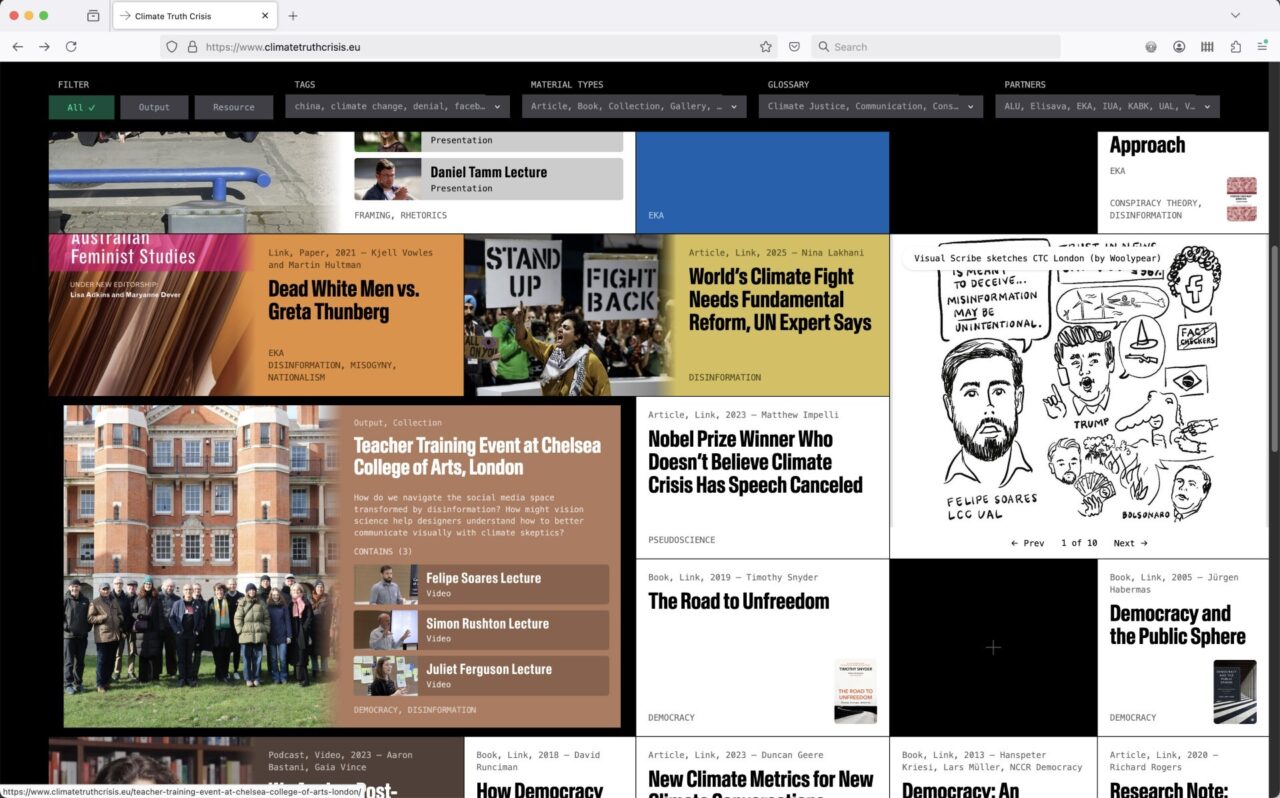Click the Save to Pocket icon
This screenshot has width=1280, height=798.
[794, 47]
